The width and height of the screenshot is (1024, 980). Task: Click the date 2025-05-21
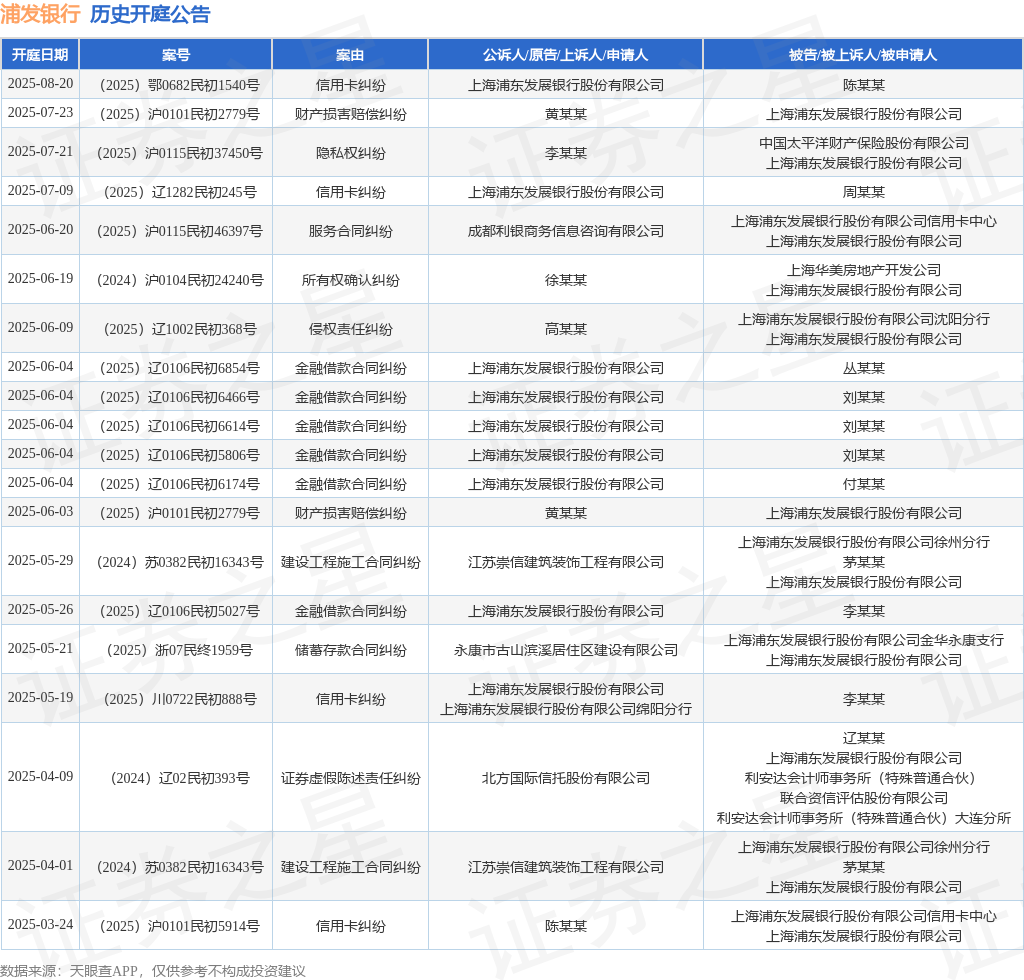(40, 649)
